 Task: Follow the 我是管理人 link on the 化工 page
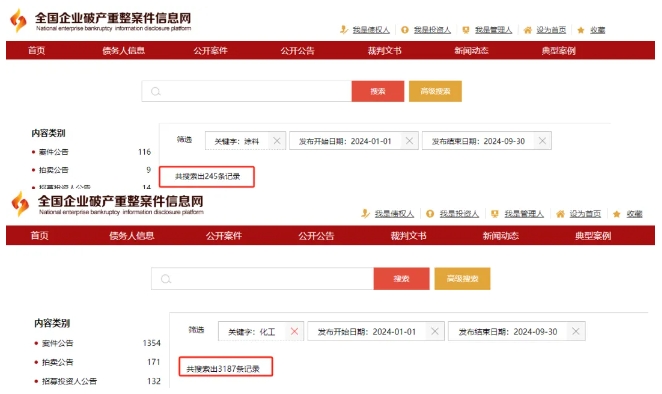click(x=524, y=214)
